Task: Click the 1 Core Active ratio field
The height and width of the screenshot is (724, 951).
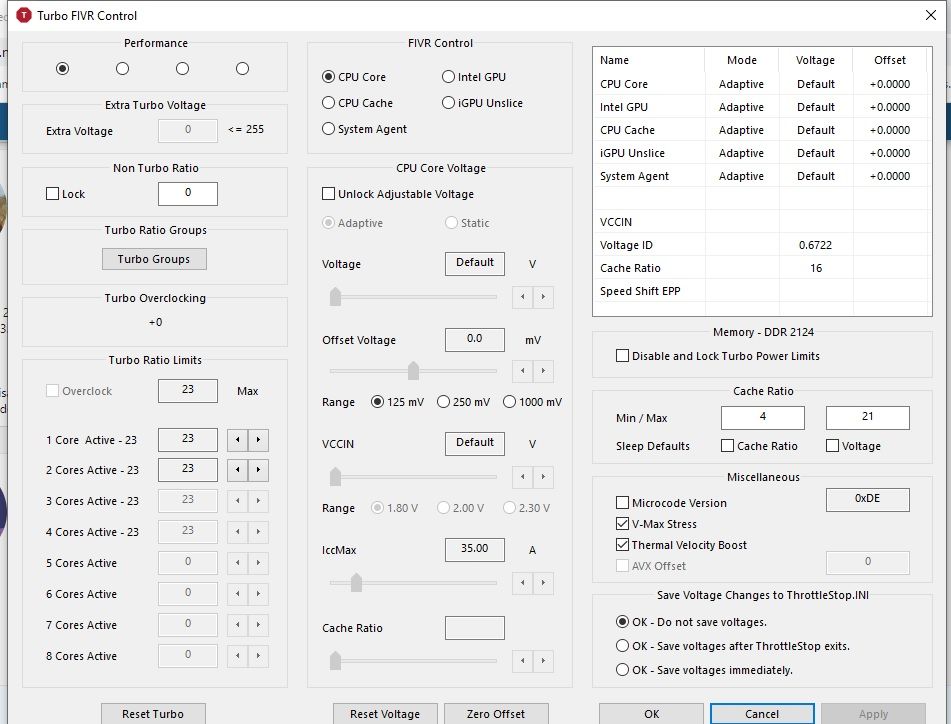Action: click(x=188, y=440)
